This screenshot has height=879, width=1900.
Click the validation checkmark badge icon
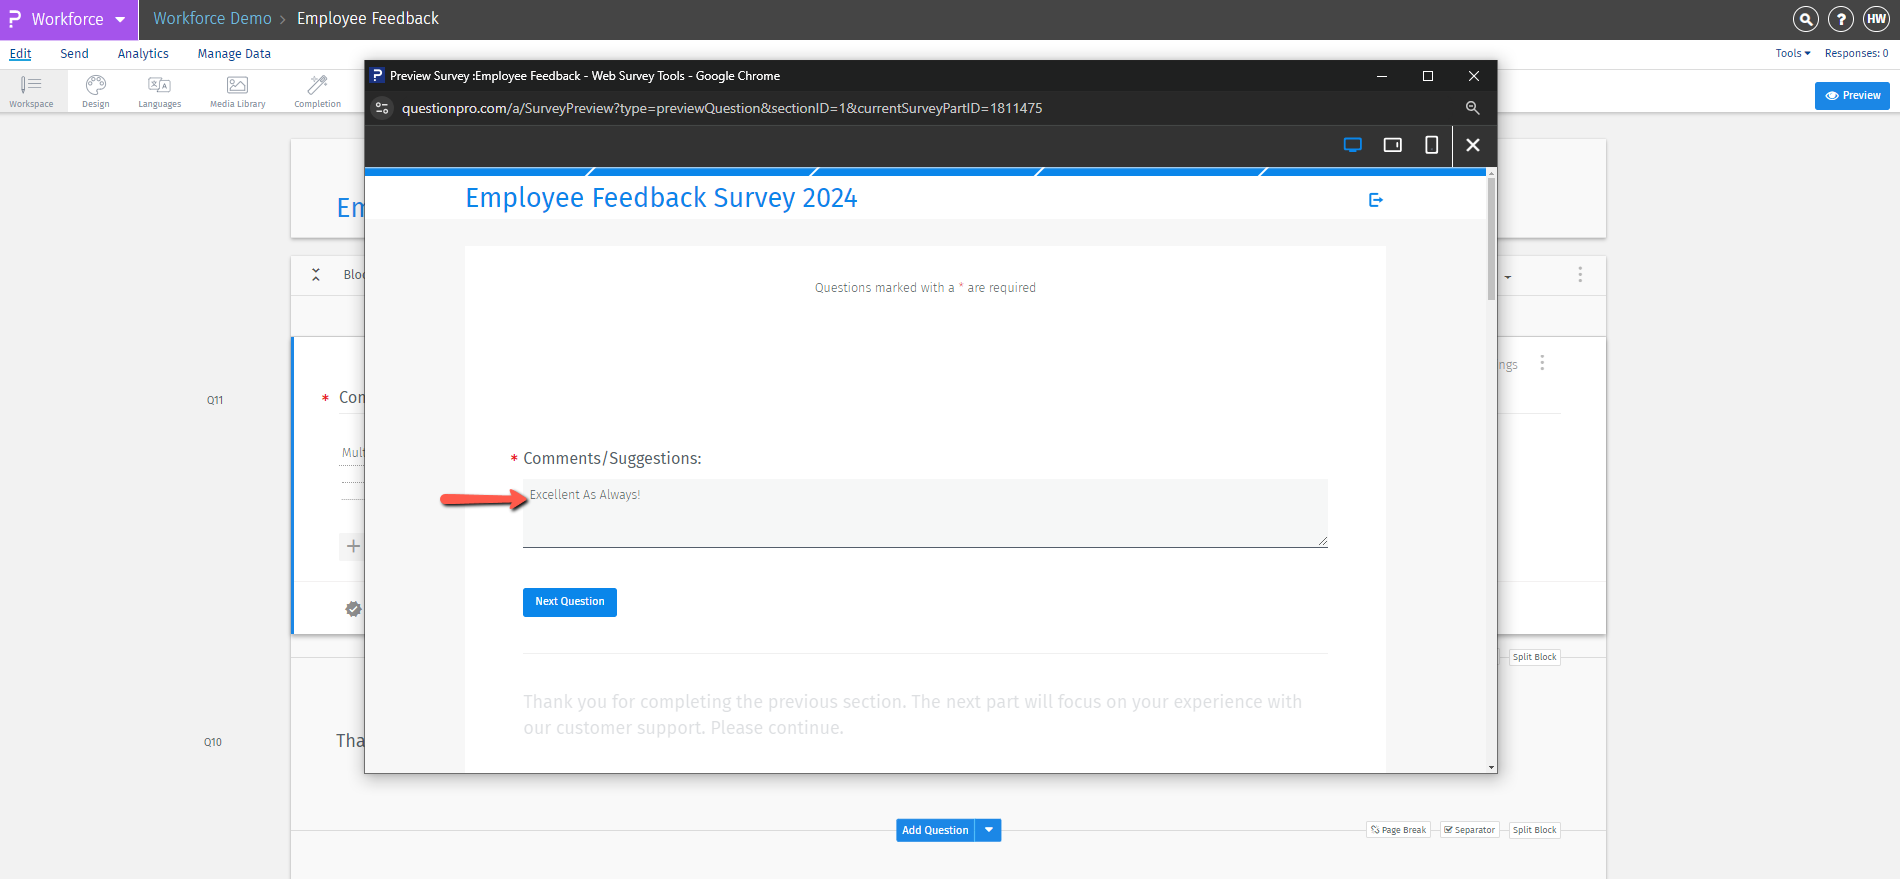pyautogui.click(x=353, y=608)
